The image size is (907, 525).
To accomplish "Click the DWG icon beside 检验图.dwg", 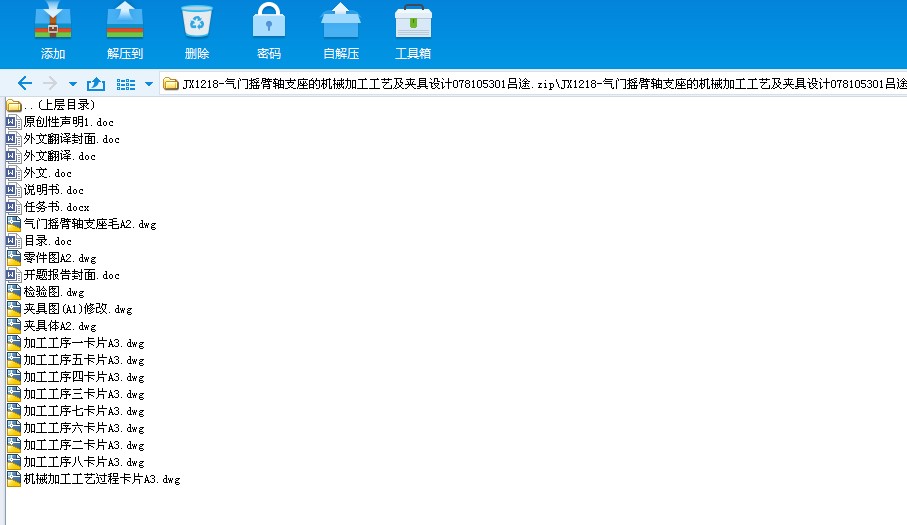I will (14, 292).
